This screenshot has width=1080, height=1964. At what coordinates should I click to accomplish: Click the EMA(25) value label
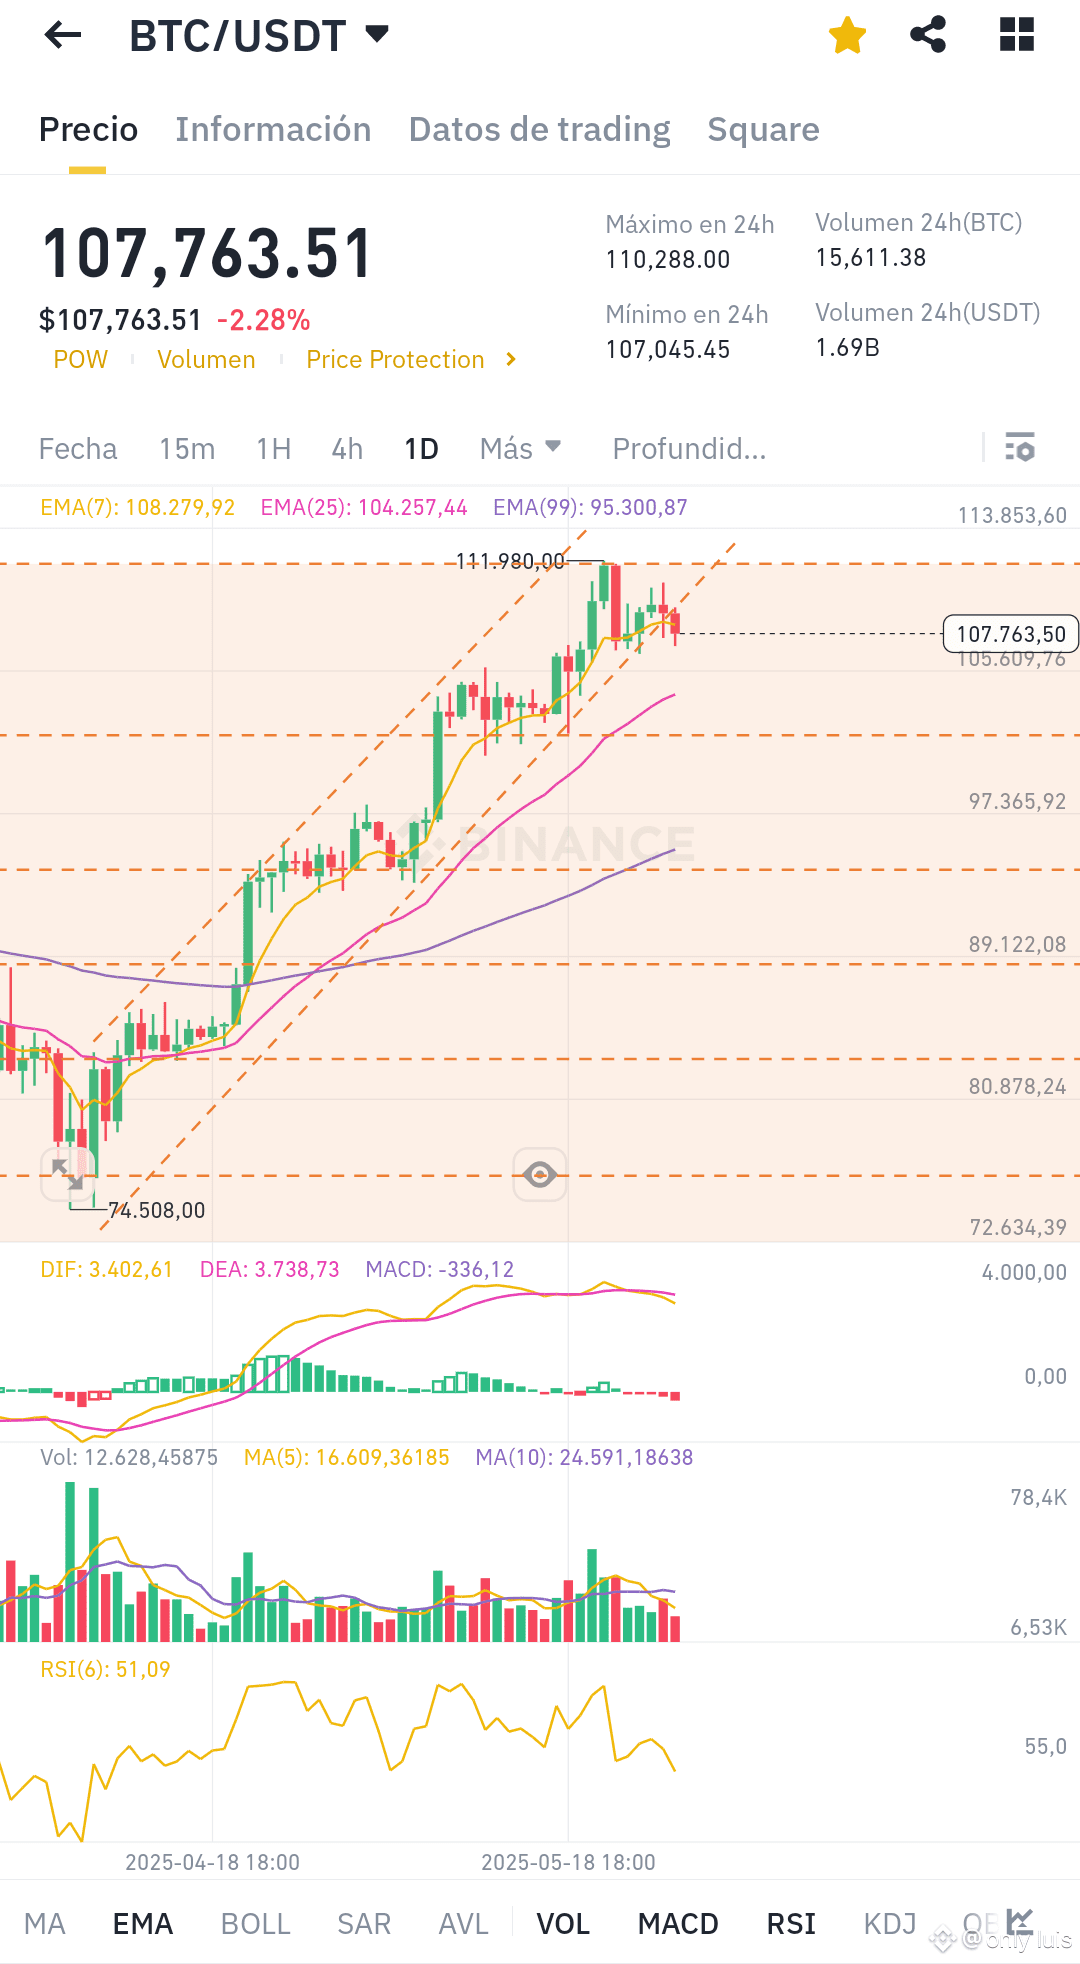pyautogui.click(x=364, y=508)
